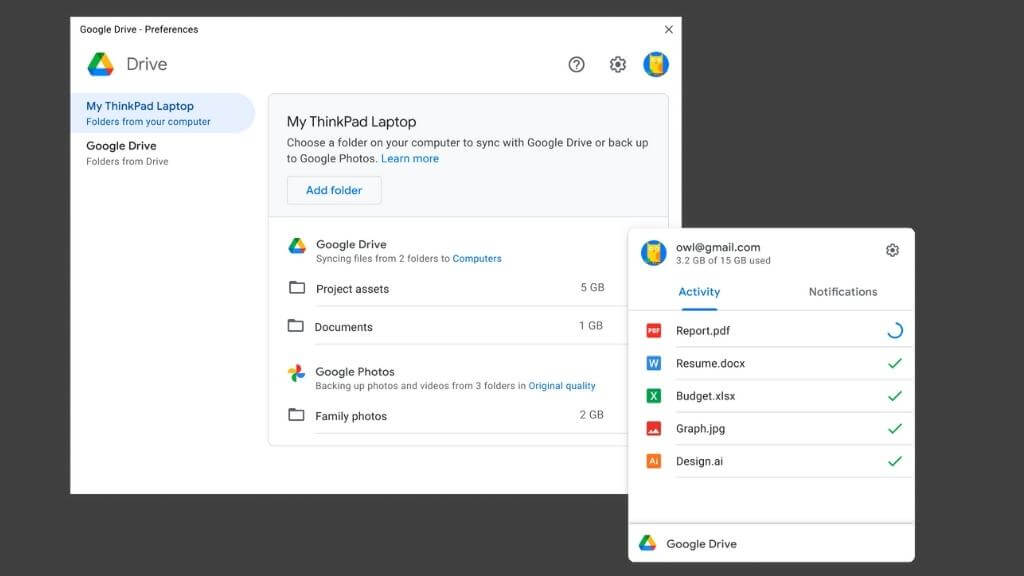
Task: Click the owl avatar in activity popup
Action: (653, 253)
